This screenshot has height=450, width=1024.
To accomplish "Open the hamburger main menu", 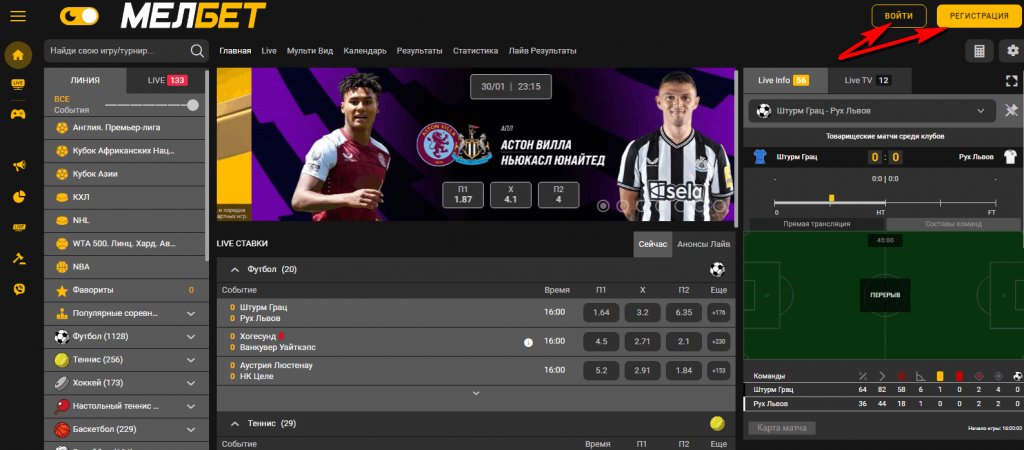I will (x=18, y=16).
